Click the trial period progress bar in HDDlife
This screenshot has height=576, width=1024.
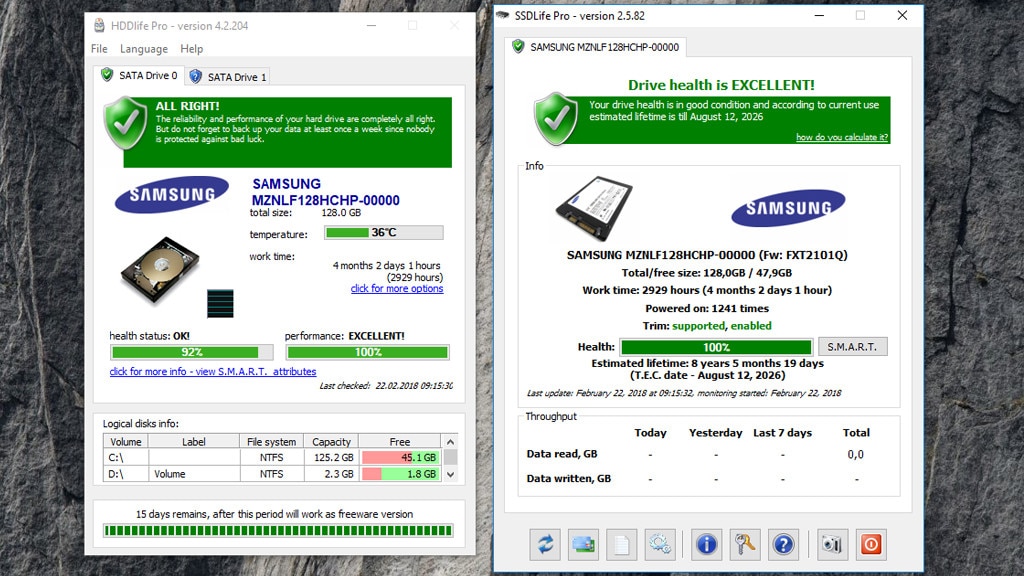278,530
